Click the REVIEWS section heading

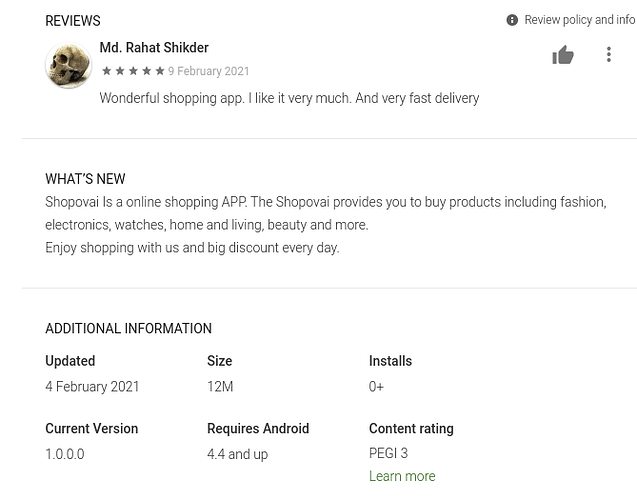click(72, 20)
